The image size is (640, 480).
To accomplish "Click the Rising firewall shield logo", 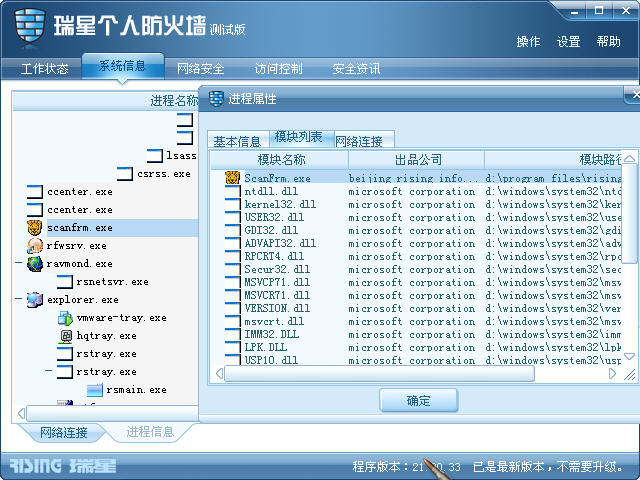I will tap(29, 25).
